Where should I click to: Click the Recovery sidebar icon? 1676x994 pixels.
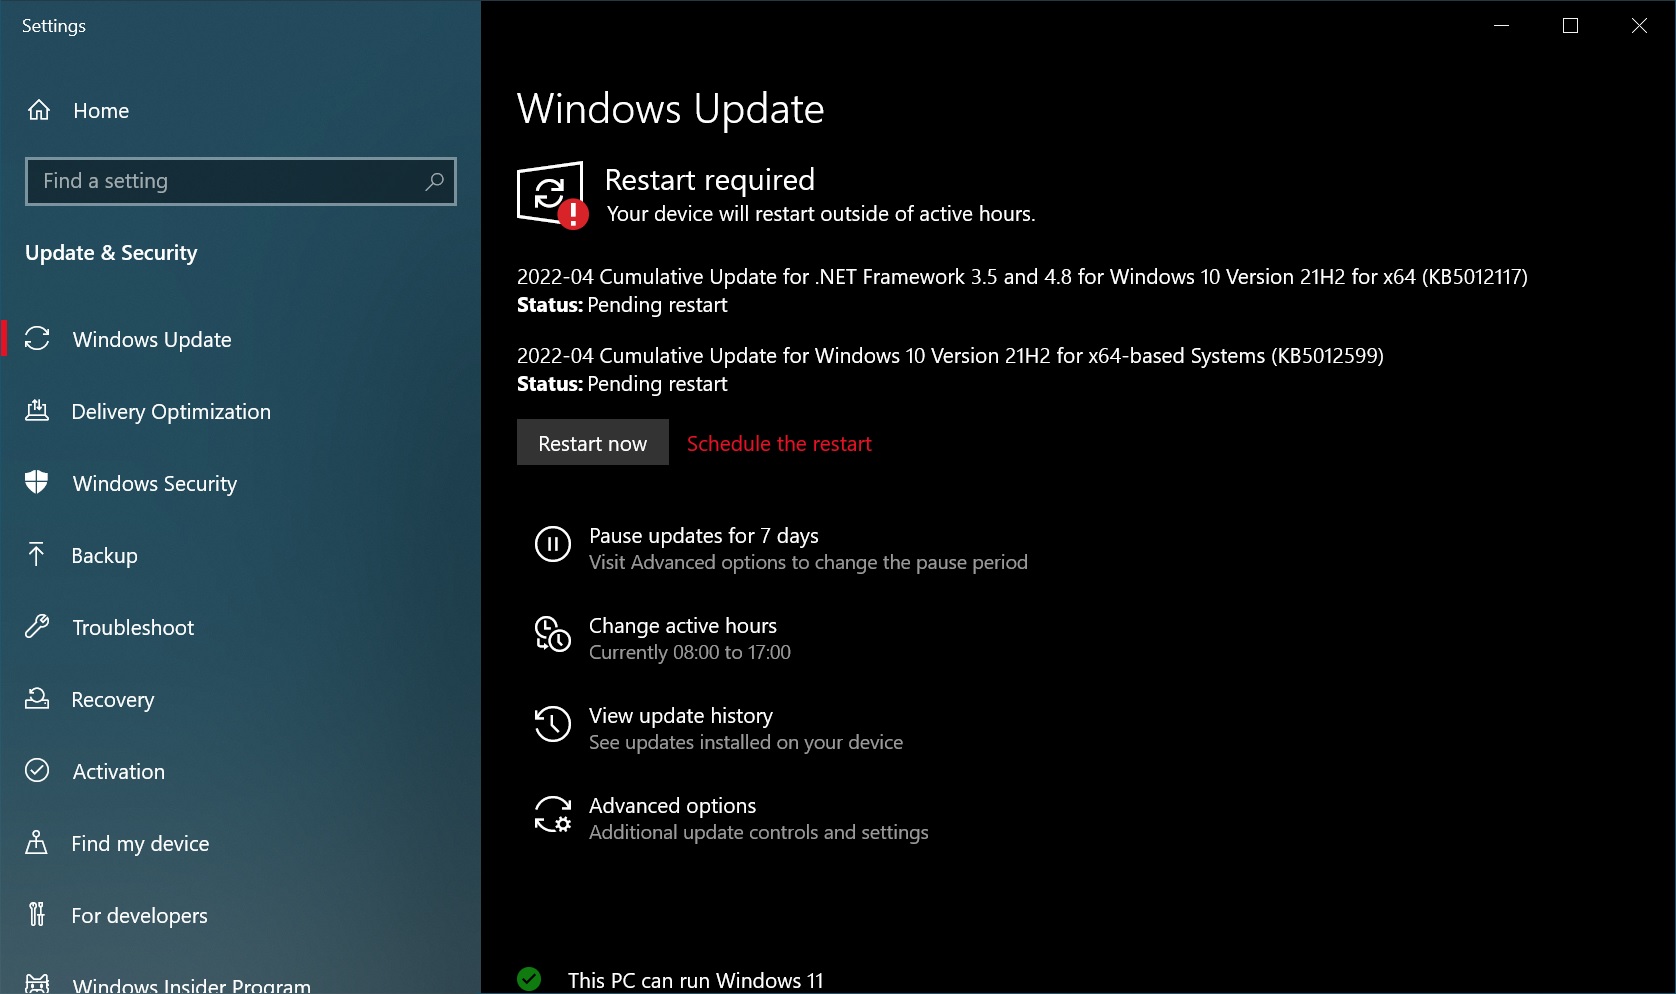pos(38,699)
